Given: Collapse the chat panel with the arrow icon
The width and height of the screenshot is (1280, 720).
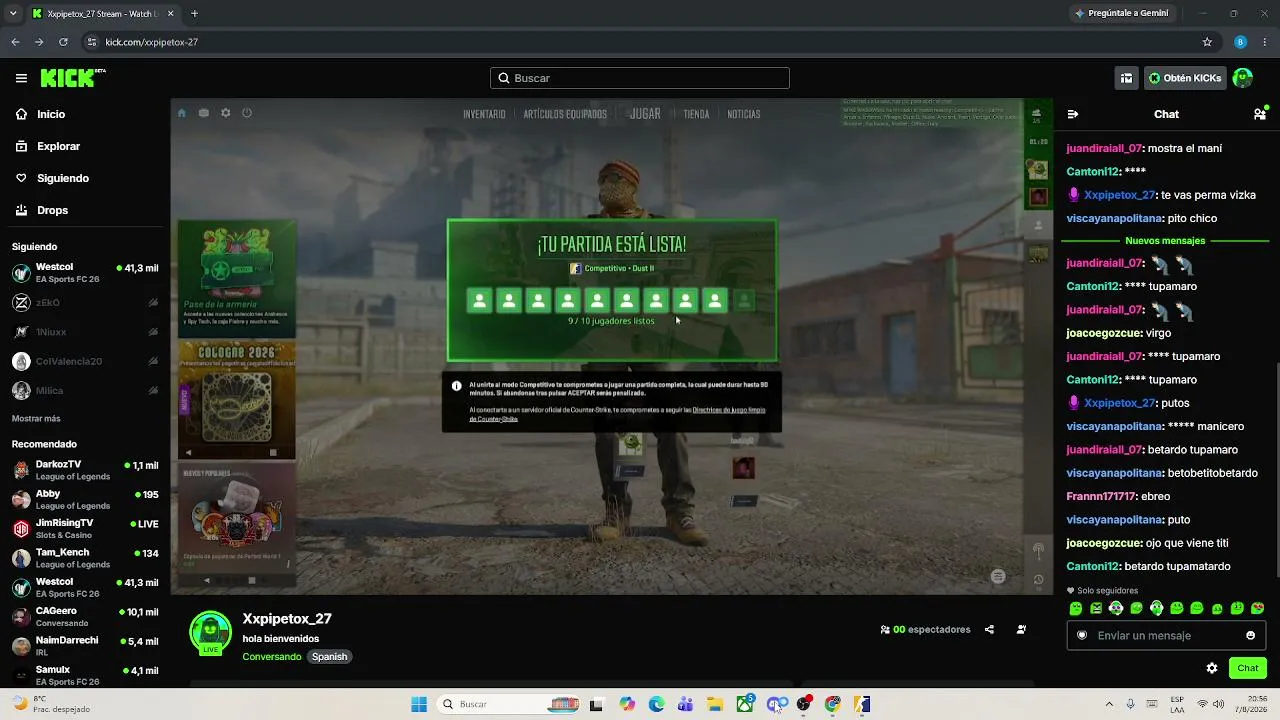Looking at the screenshot, I should [1072, 114].
